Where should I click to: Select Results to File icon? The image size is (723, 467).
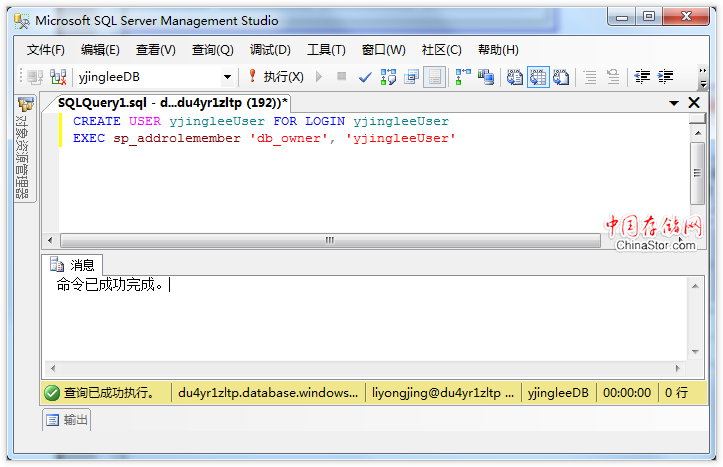click(x=561, y=77)
